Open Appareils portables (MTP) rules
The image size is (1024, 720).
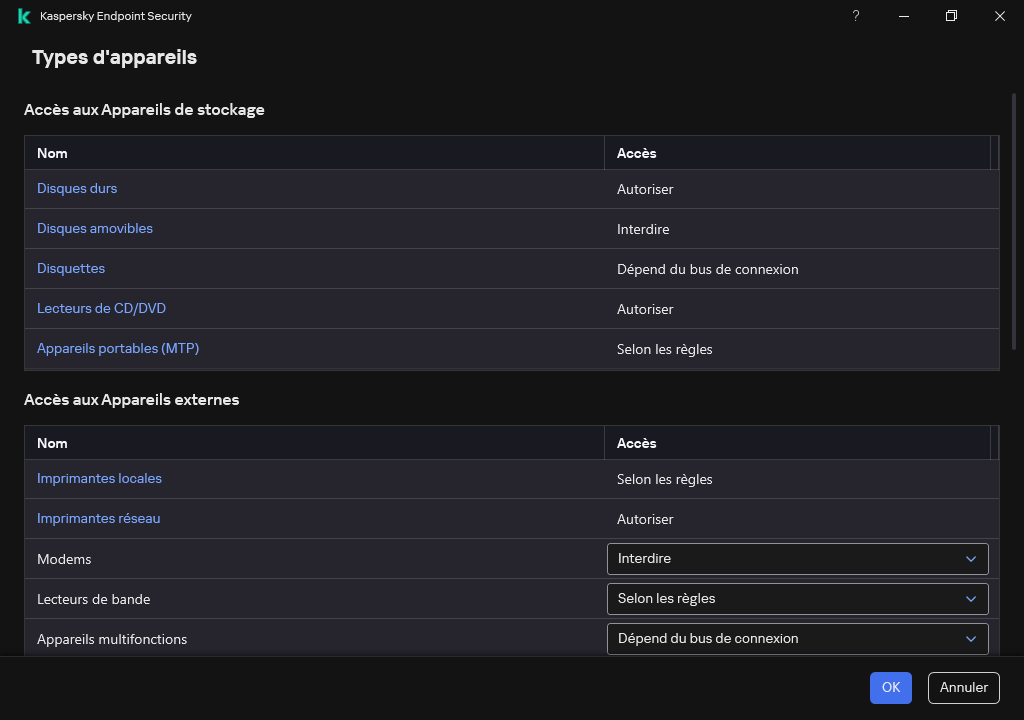[117, 348]
